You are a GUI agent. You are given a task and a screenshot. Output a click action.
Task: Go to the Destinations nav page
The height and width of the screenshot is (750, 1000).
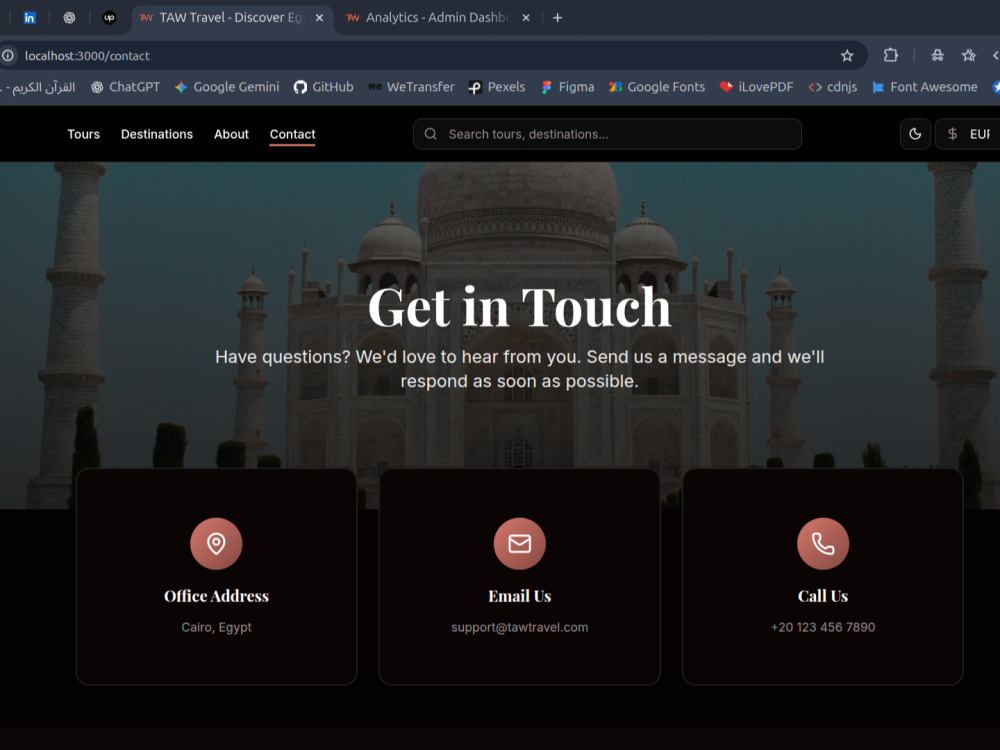tap(157, 134)
